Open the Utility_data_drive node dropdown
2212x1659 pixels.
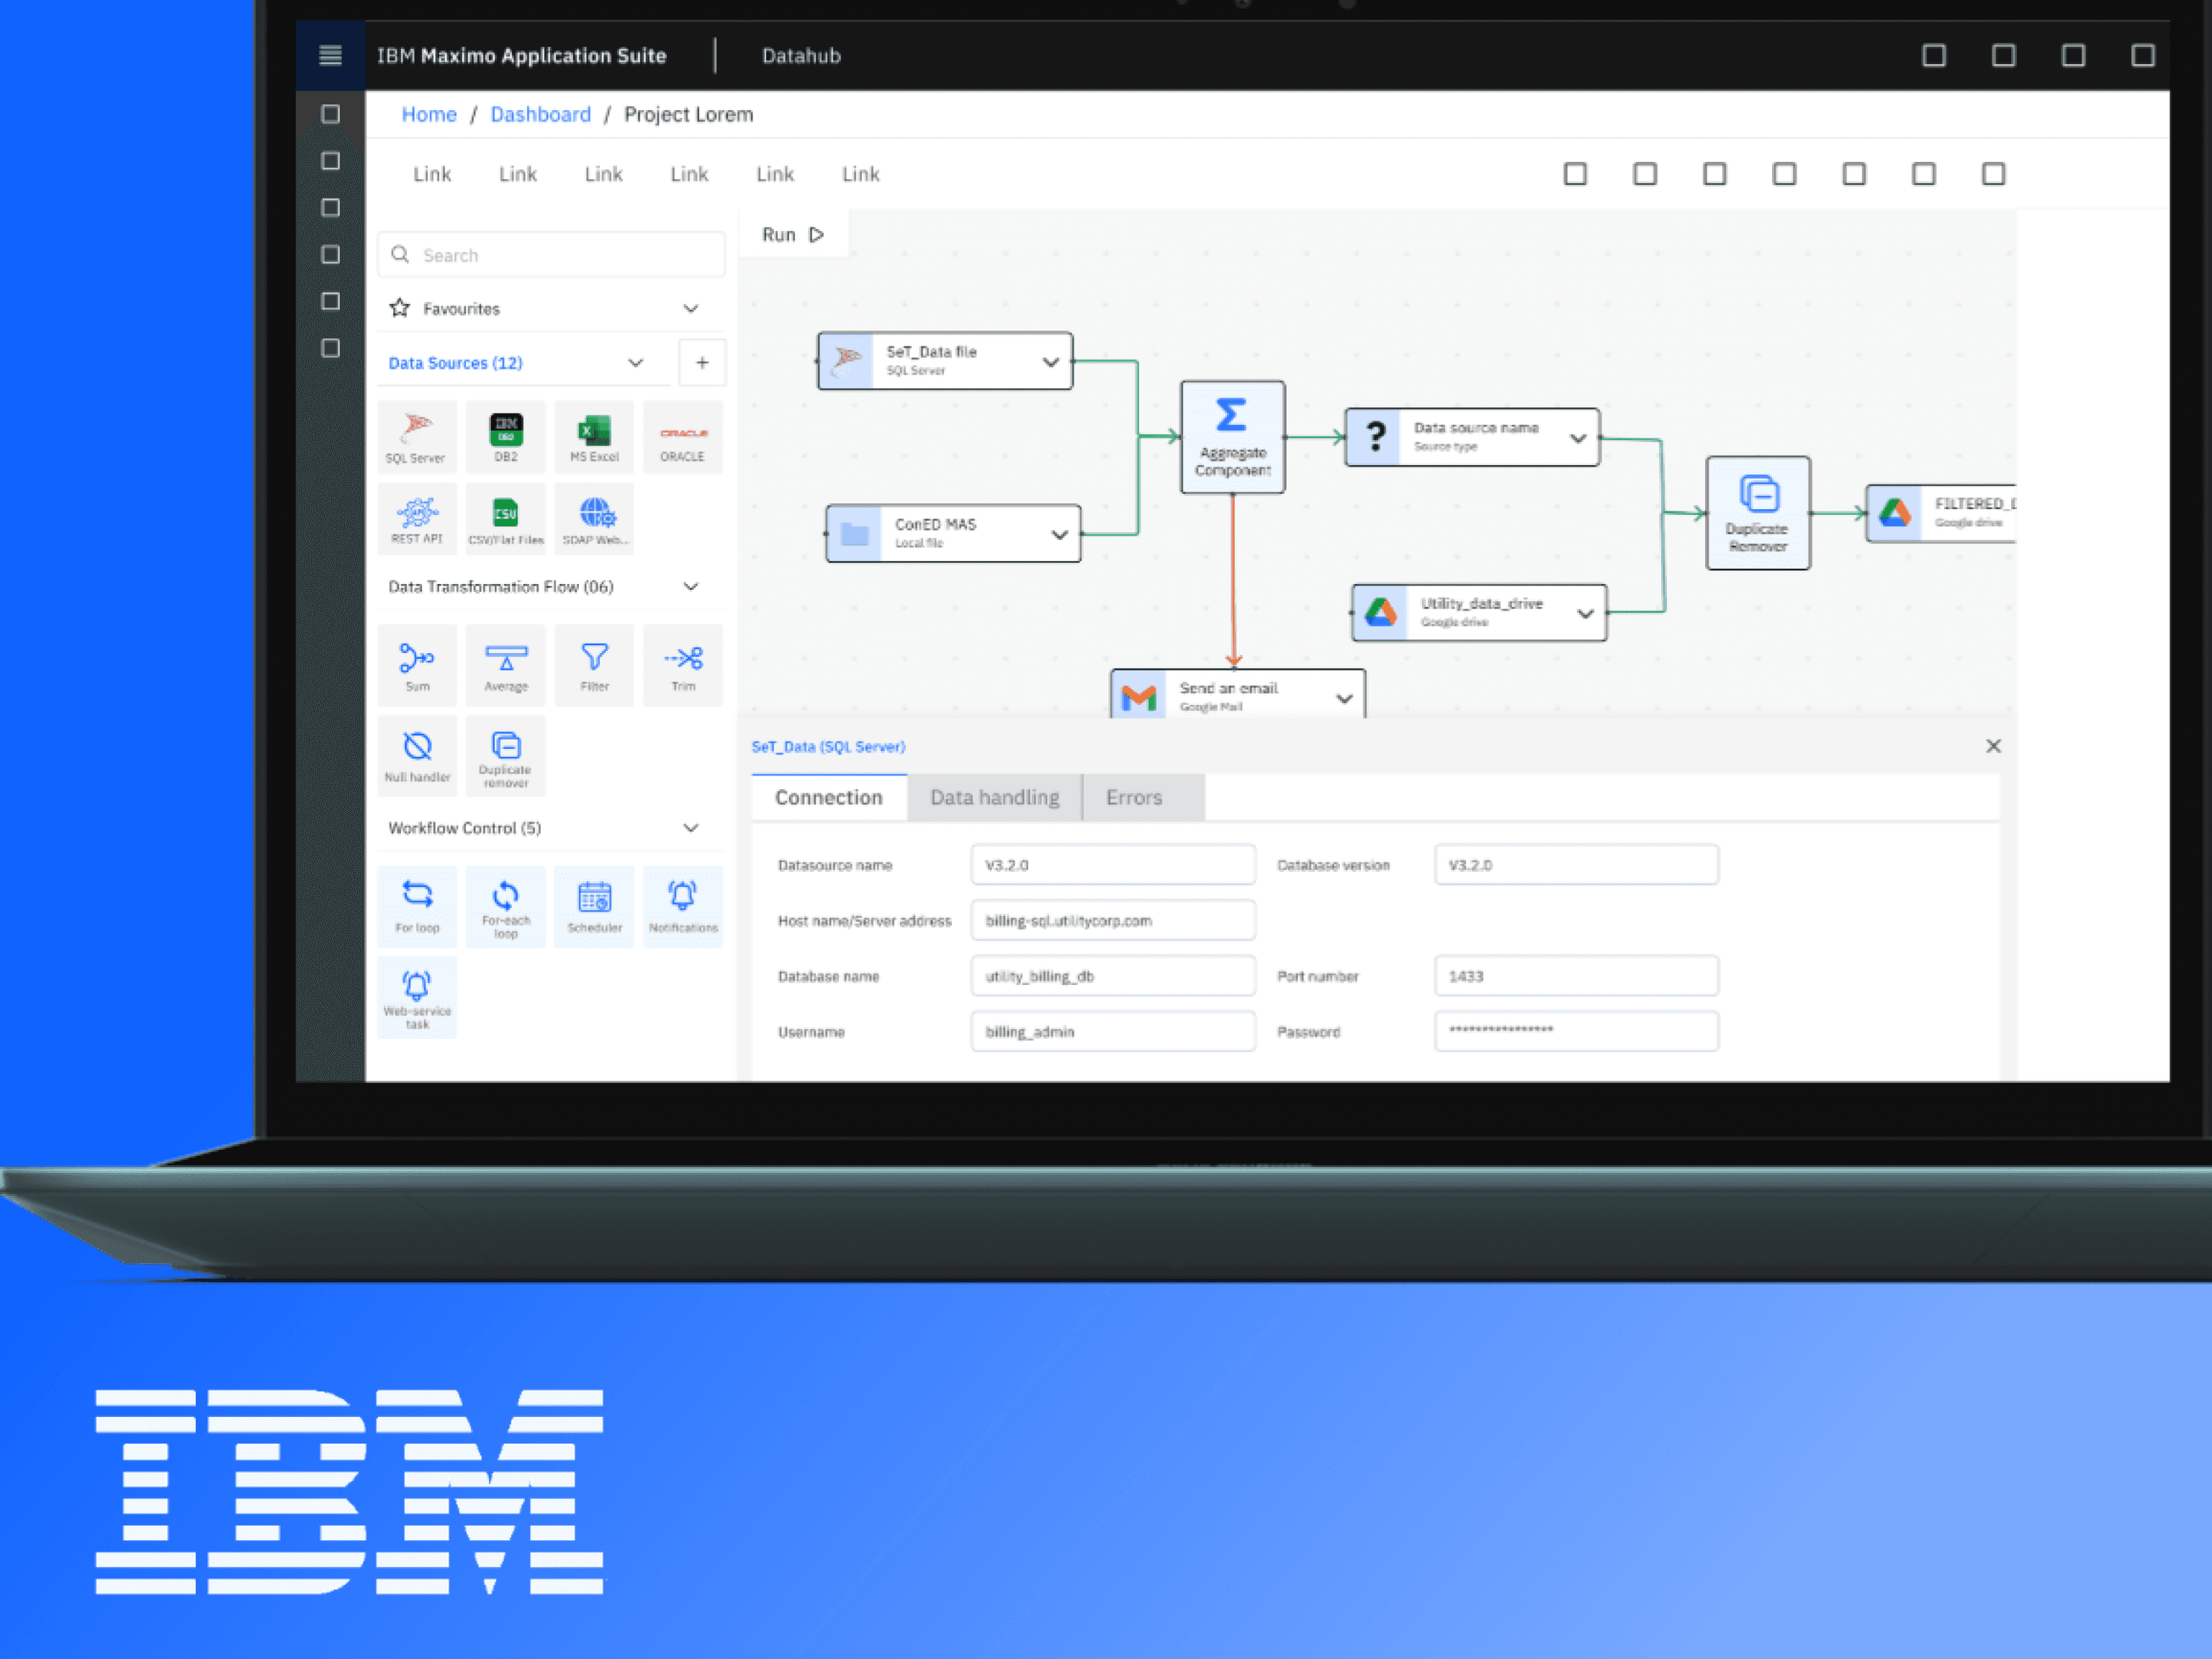(1585, 612)
